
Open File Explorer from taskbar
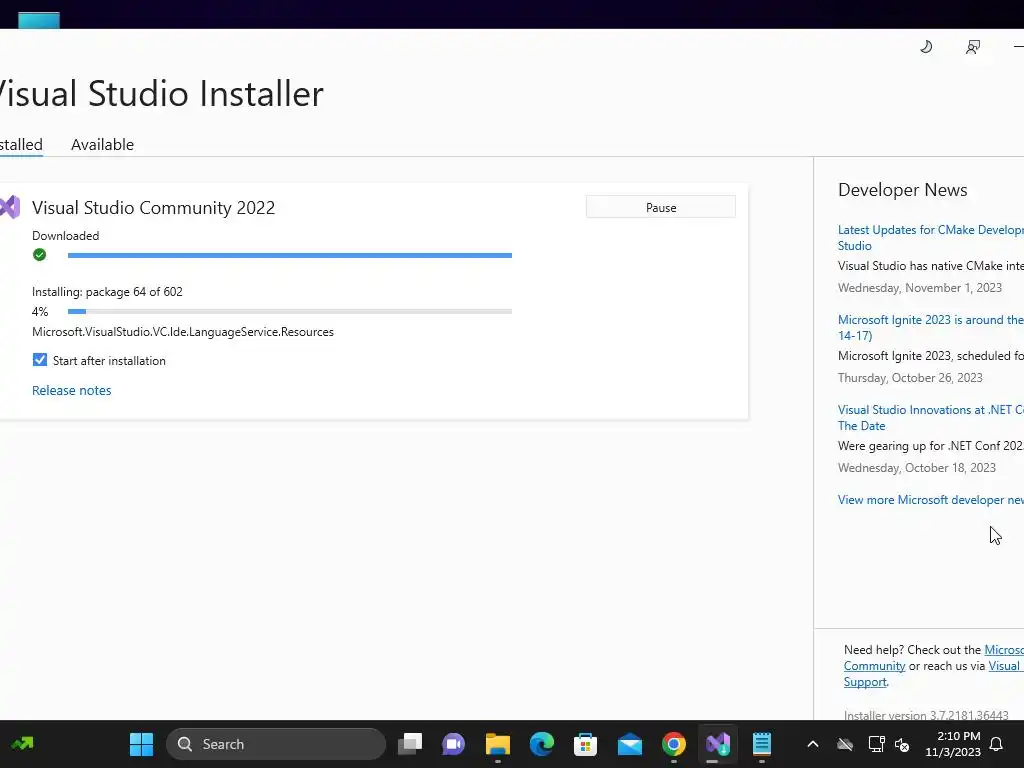click(498, 744)
